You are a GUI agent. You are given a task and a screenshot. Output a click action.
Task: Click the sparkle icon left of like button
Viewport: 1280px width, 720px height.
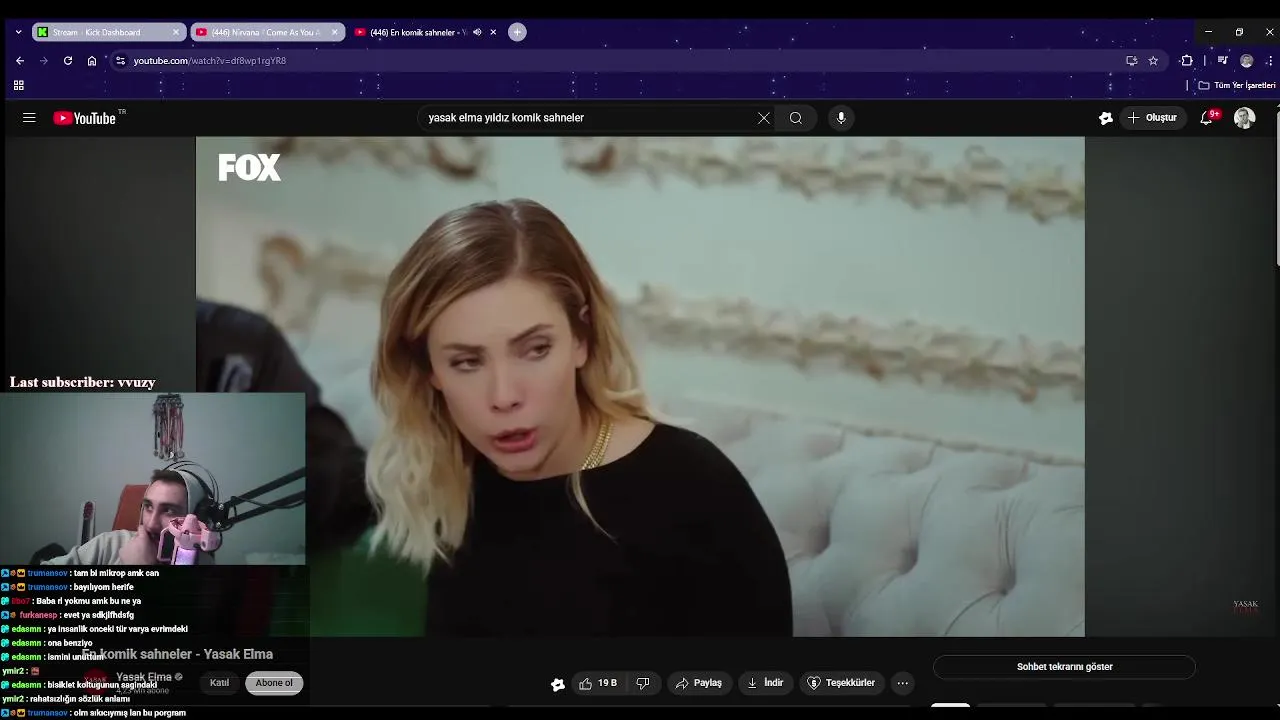click(x=558, y=684)
